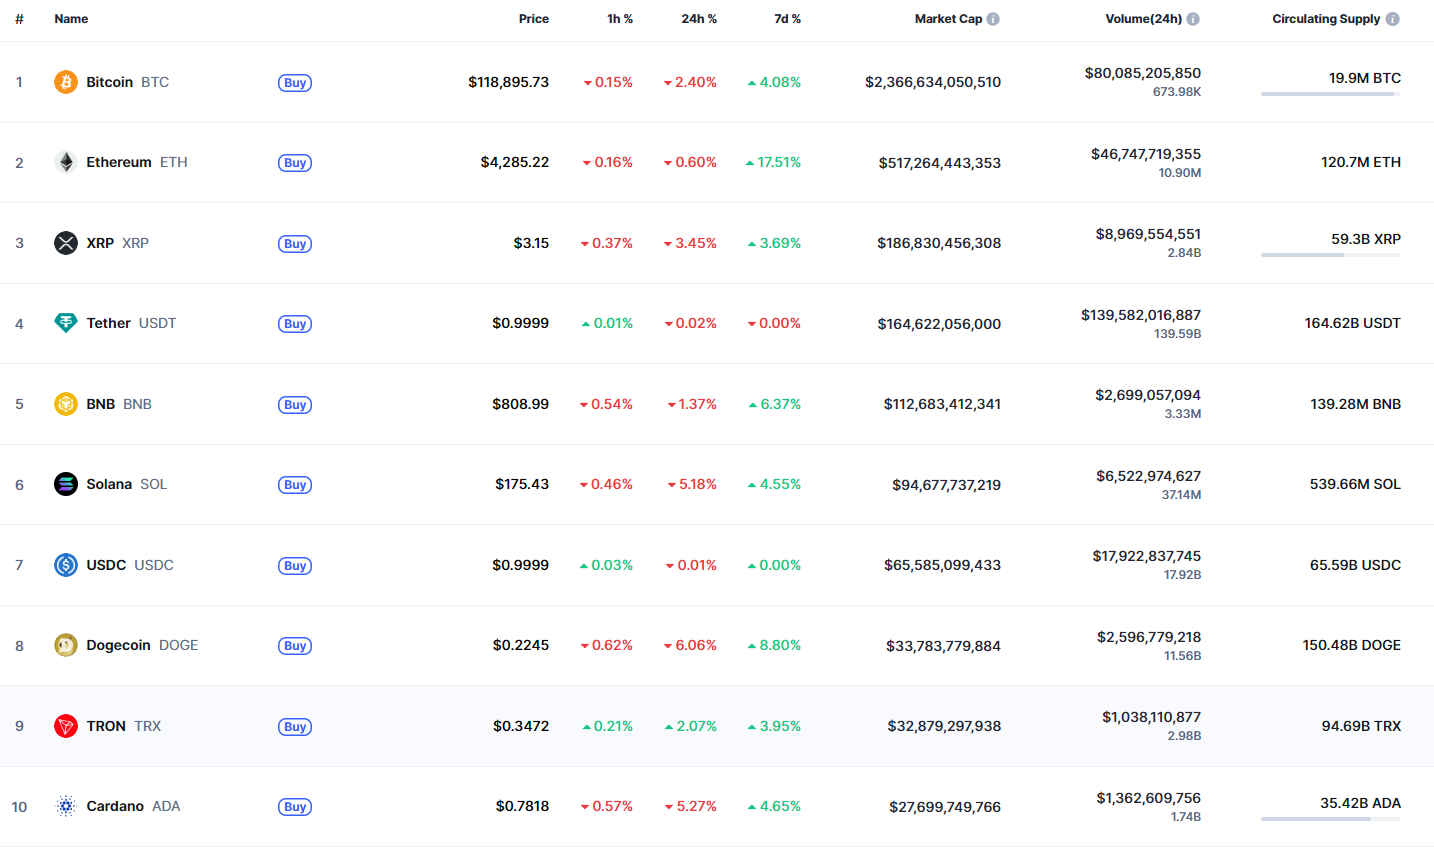
Task: Sort by the # rank column header
Action: click(19, 19)
